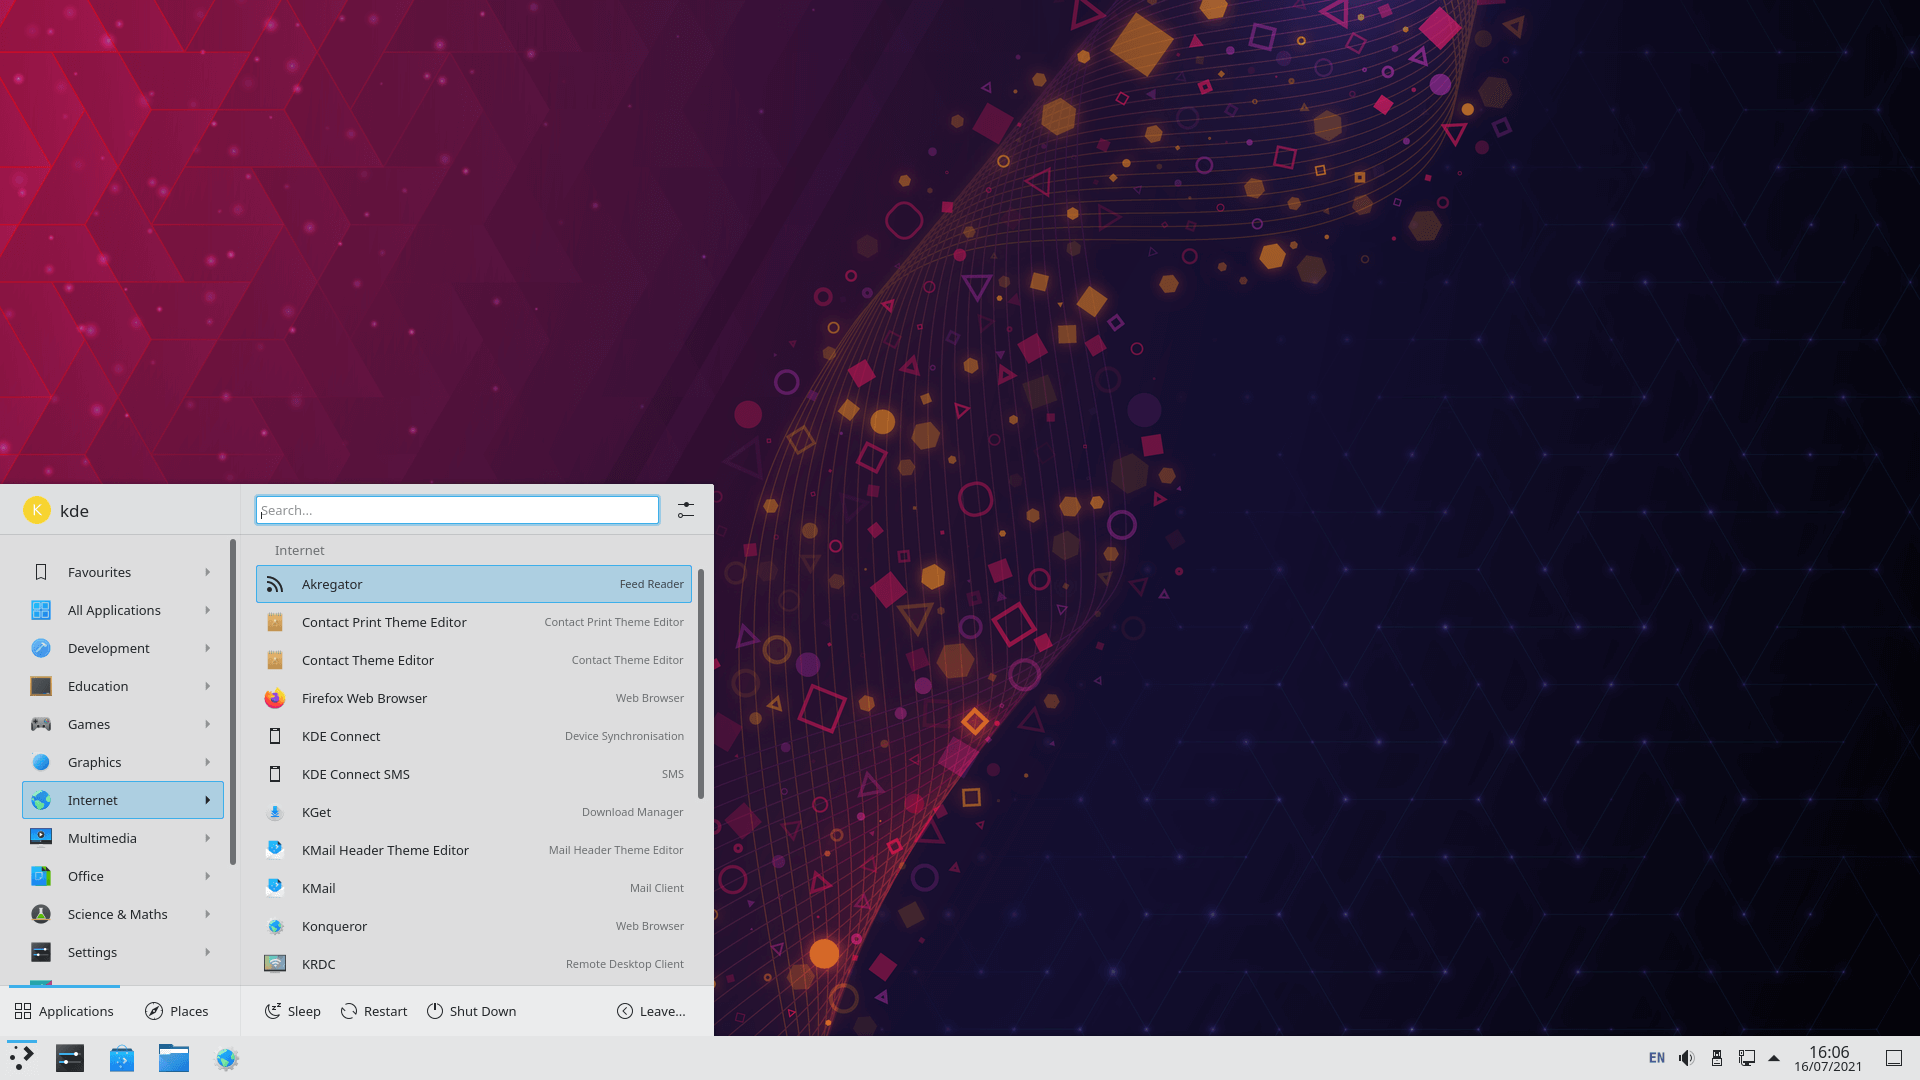Click the Download Manager description text

coord(632,812)
